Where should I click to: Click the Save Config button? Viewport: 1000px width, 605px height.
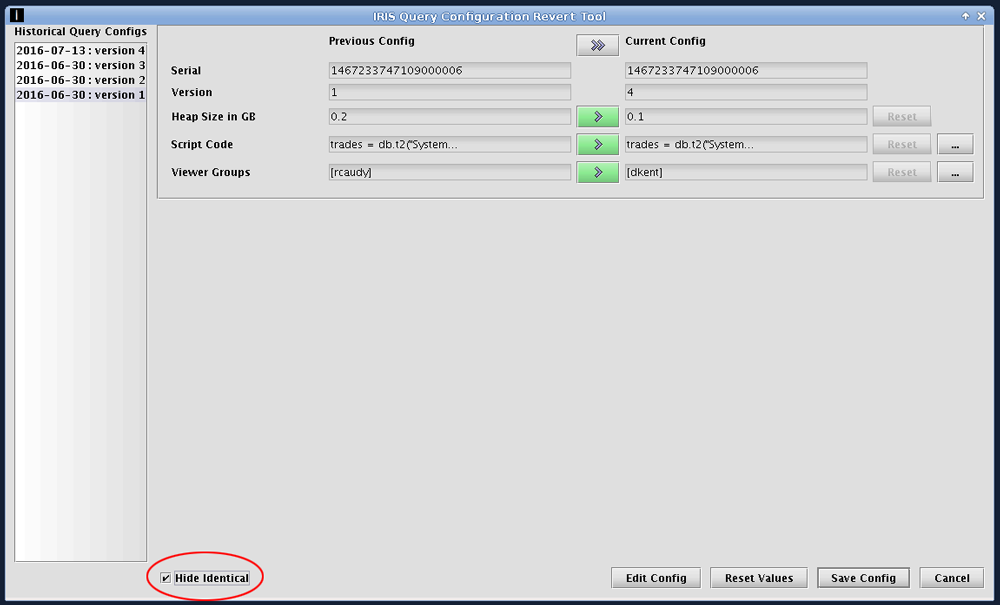coord(864,578)
